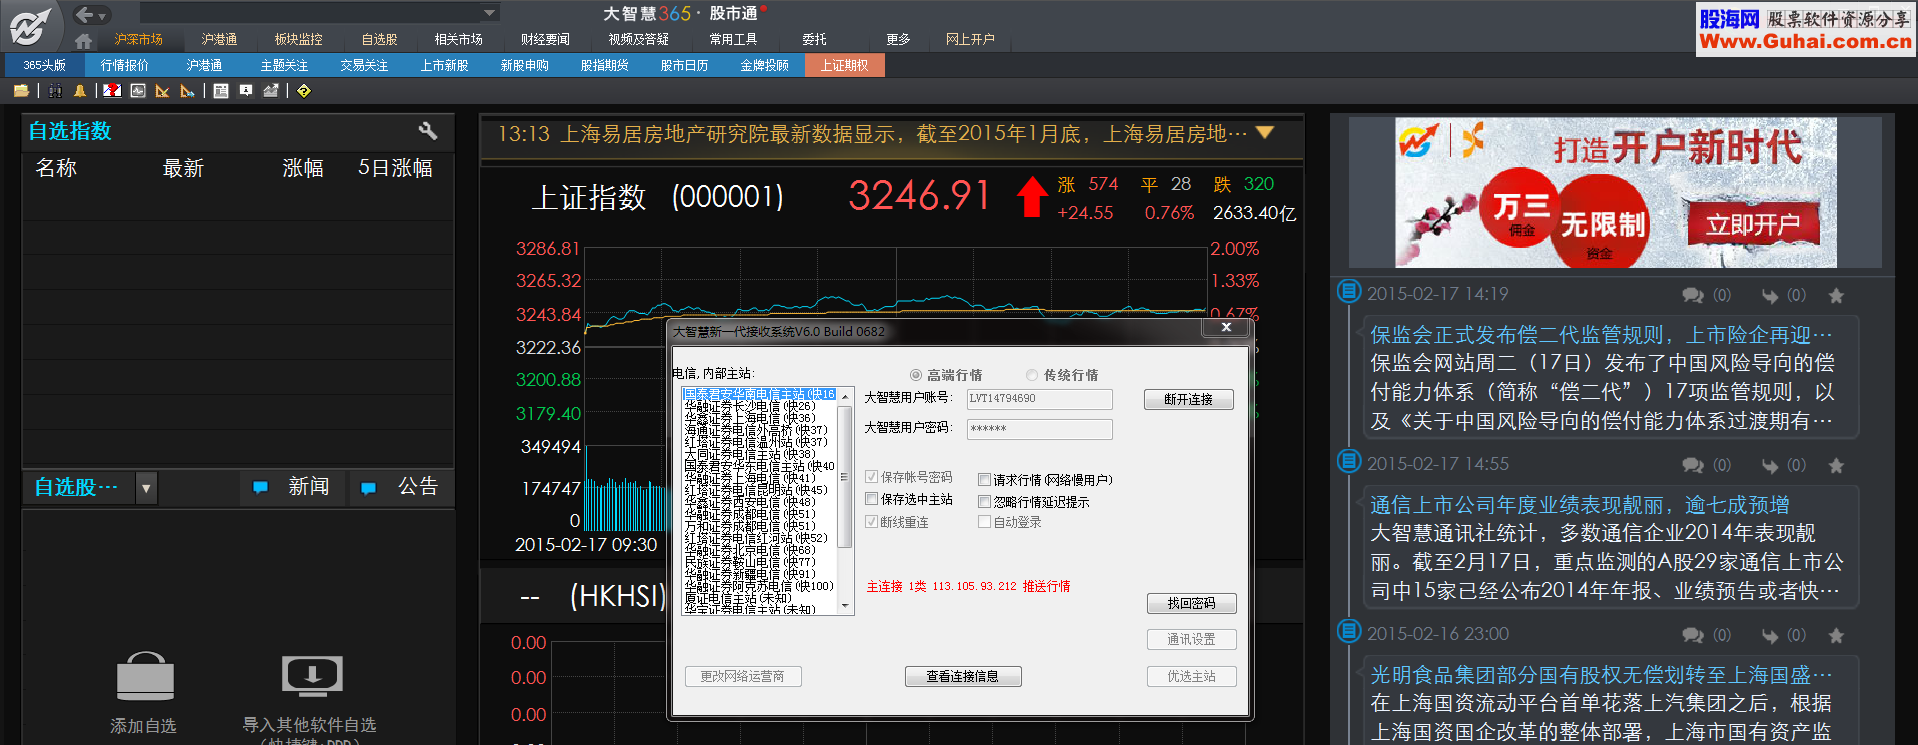
Task: Click 导入其他软件自选 download icon
Action: coord(312,677)
